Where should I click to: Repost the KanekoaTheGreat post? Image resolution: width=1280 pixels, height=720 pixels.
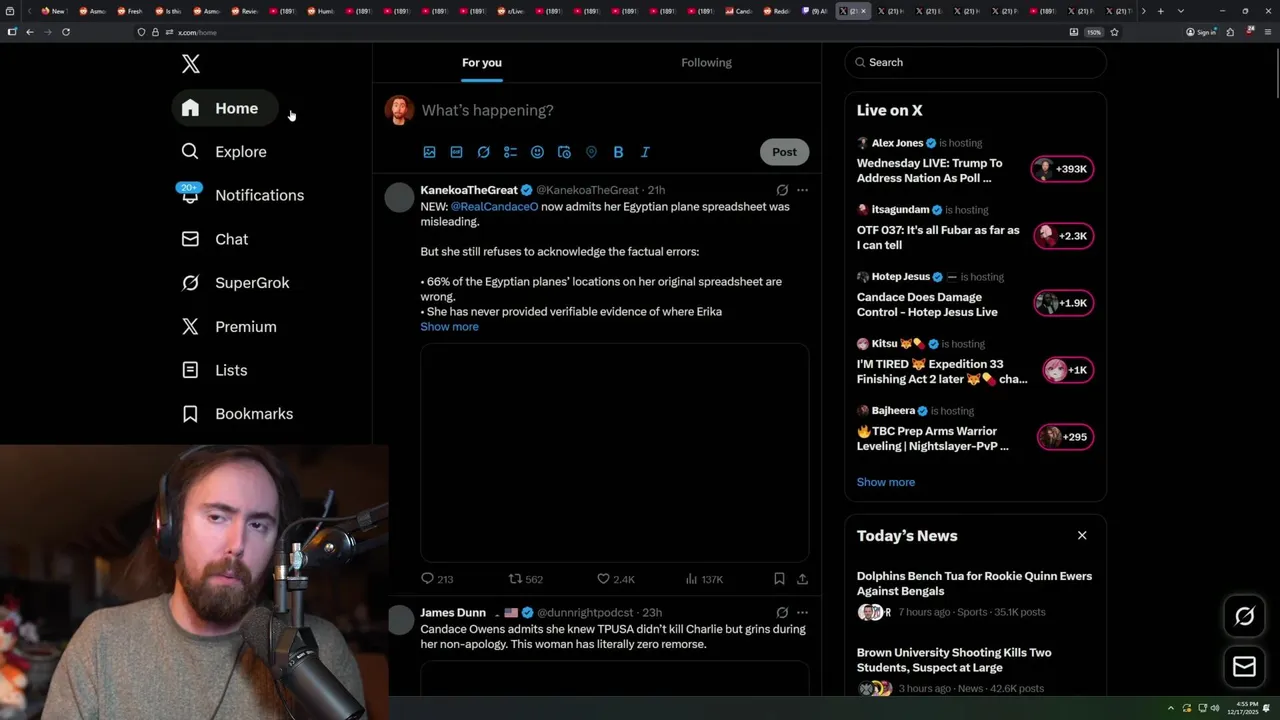526,579
